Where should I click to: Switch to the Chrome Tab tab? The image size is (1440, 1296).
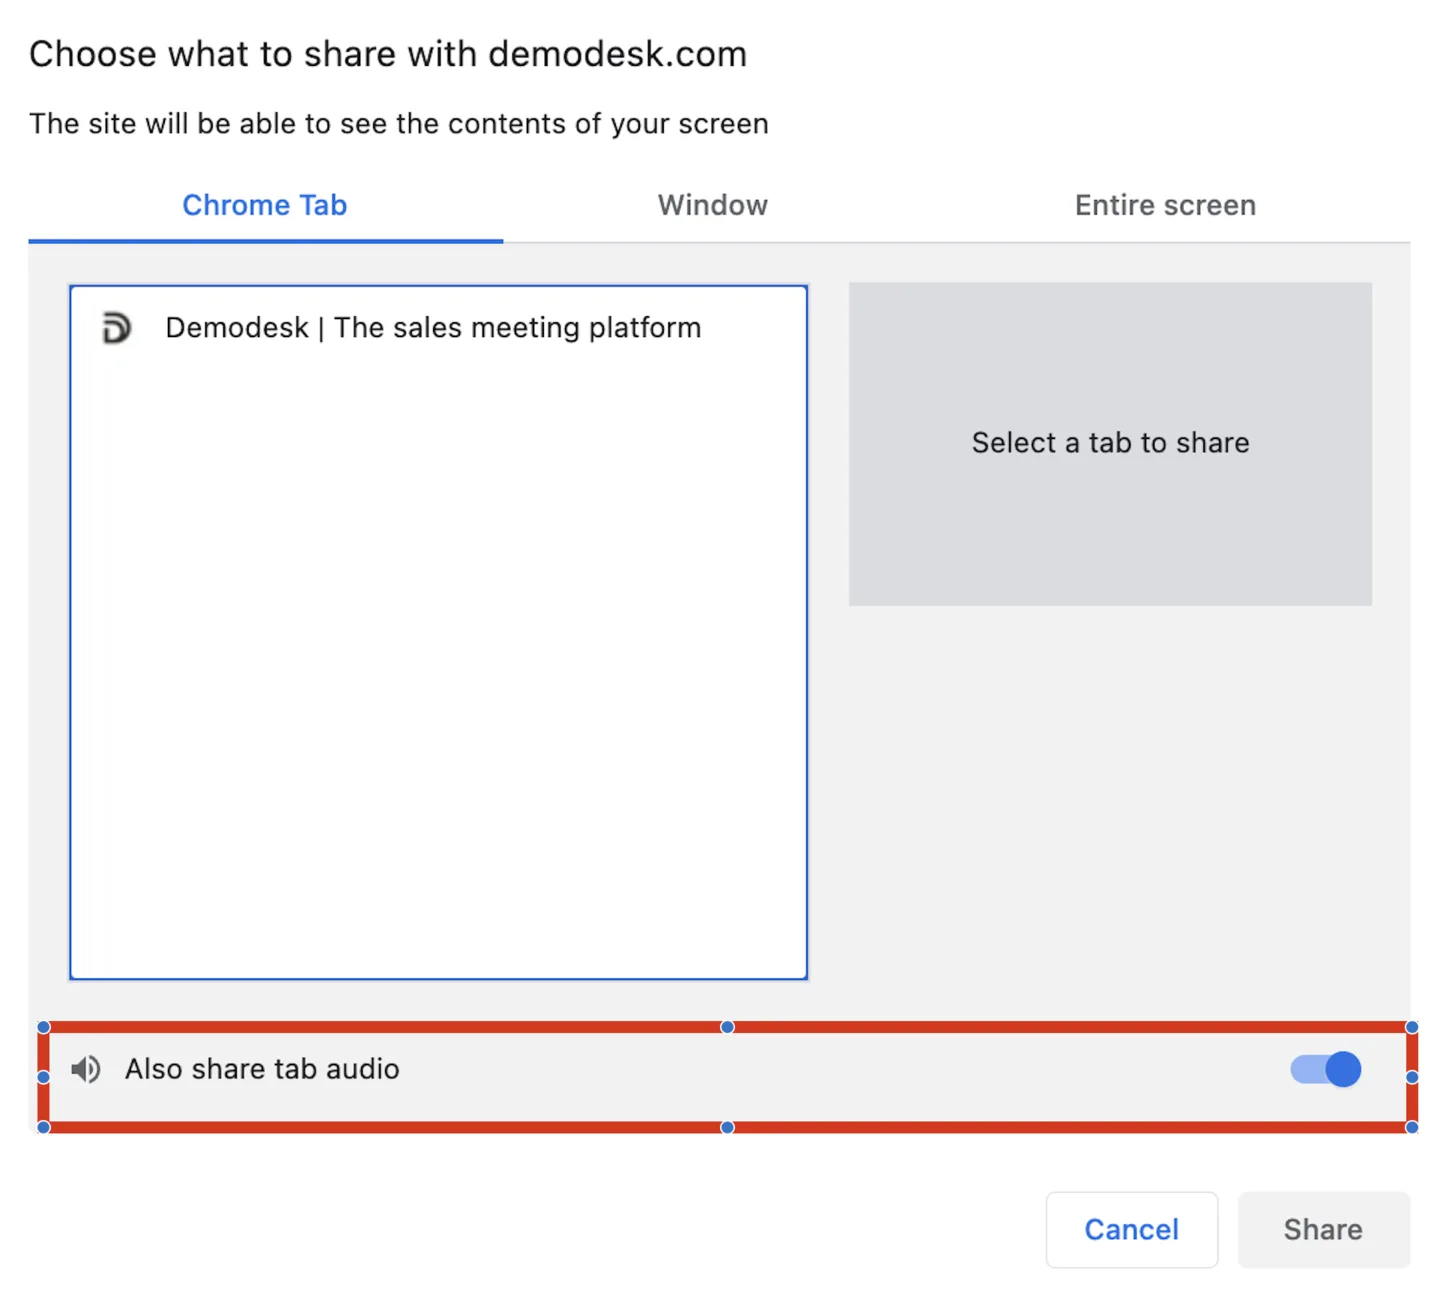pyautogui.click(x=265, y=205)
